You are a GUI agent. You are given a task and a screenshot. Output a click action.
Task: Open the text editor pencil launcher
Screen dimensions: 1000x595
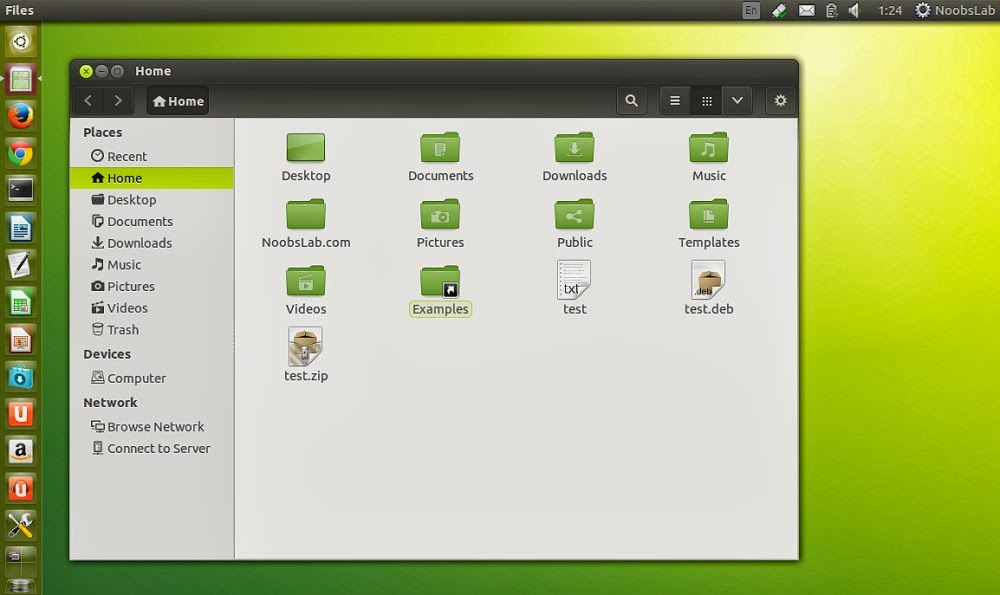(x=20, y=265)
